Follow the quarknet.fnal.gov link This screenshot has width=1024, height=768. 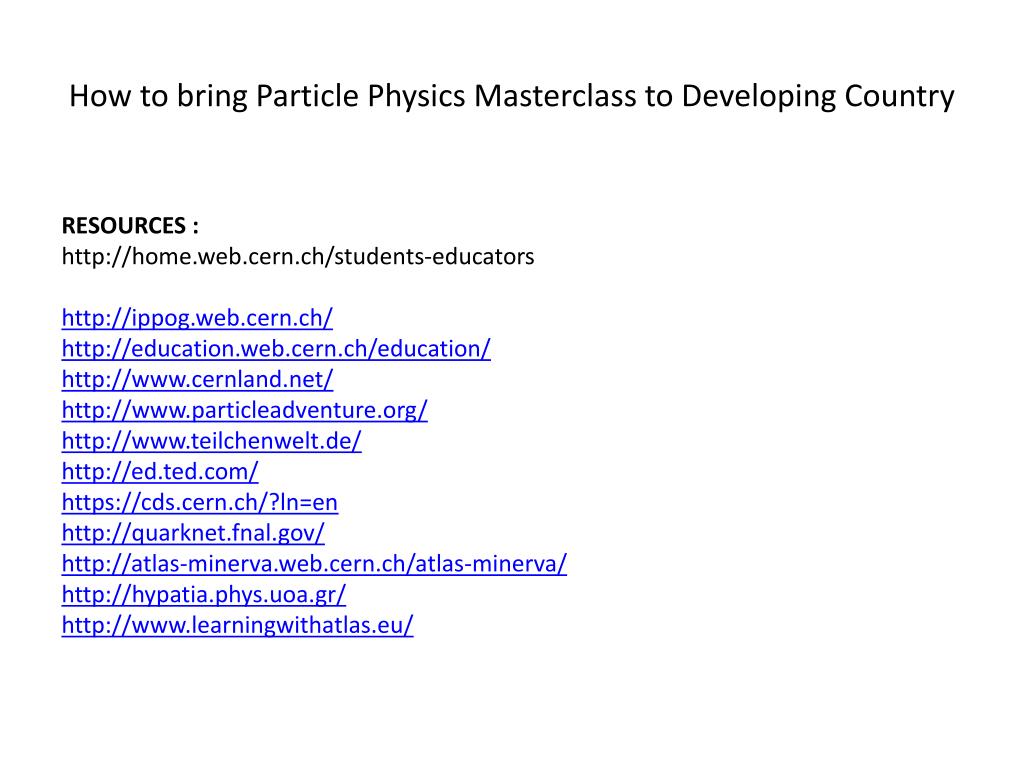click(193, 533)
